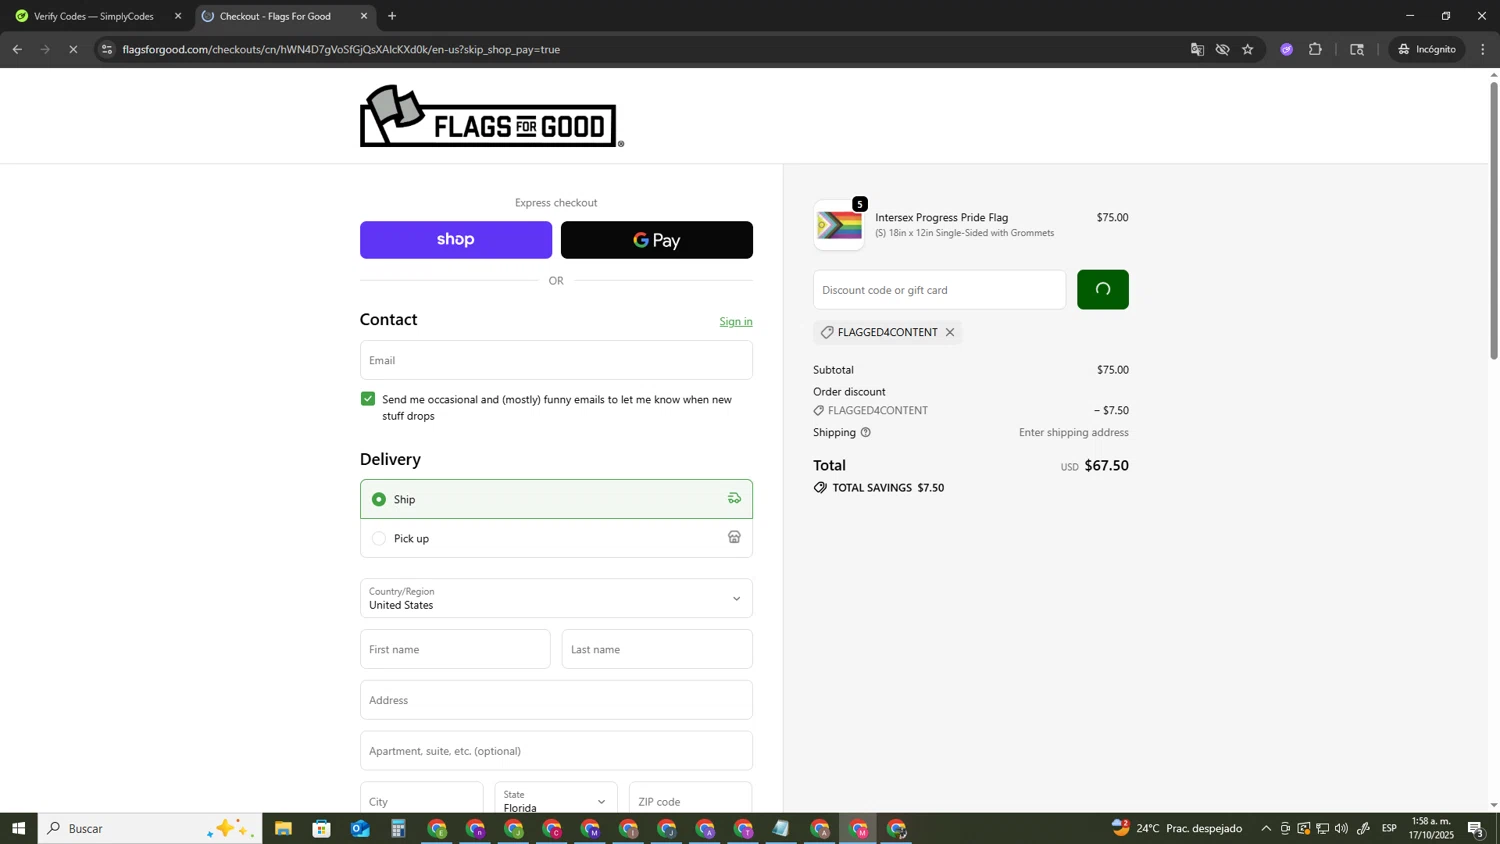Viewport: 1500px width, 844px height.
Task: Select the Ship delivery option
Action: pos(556,499)
